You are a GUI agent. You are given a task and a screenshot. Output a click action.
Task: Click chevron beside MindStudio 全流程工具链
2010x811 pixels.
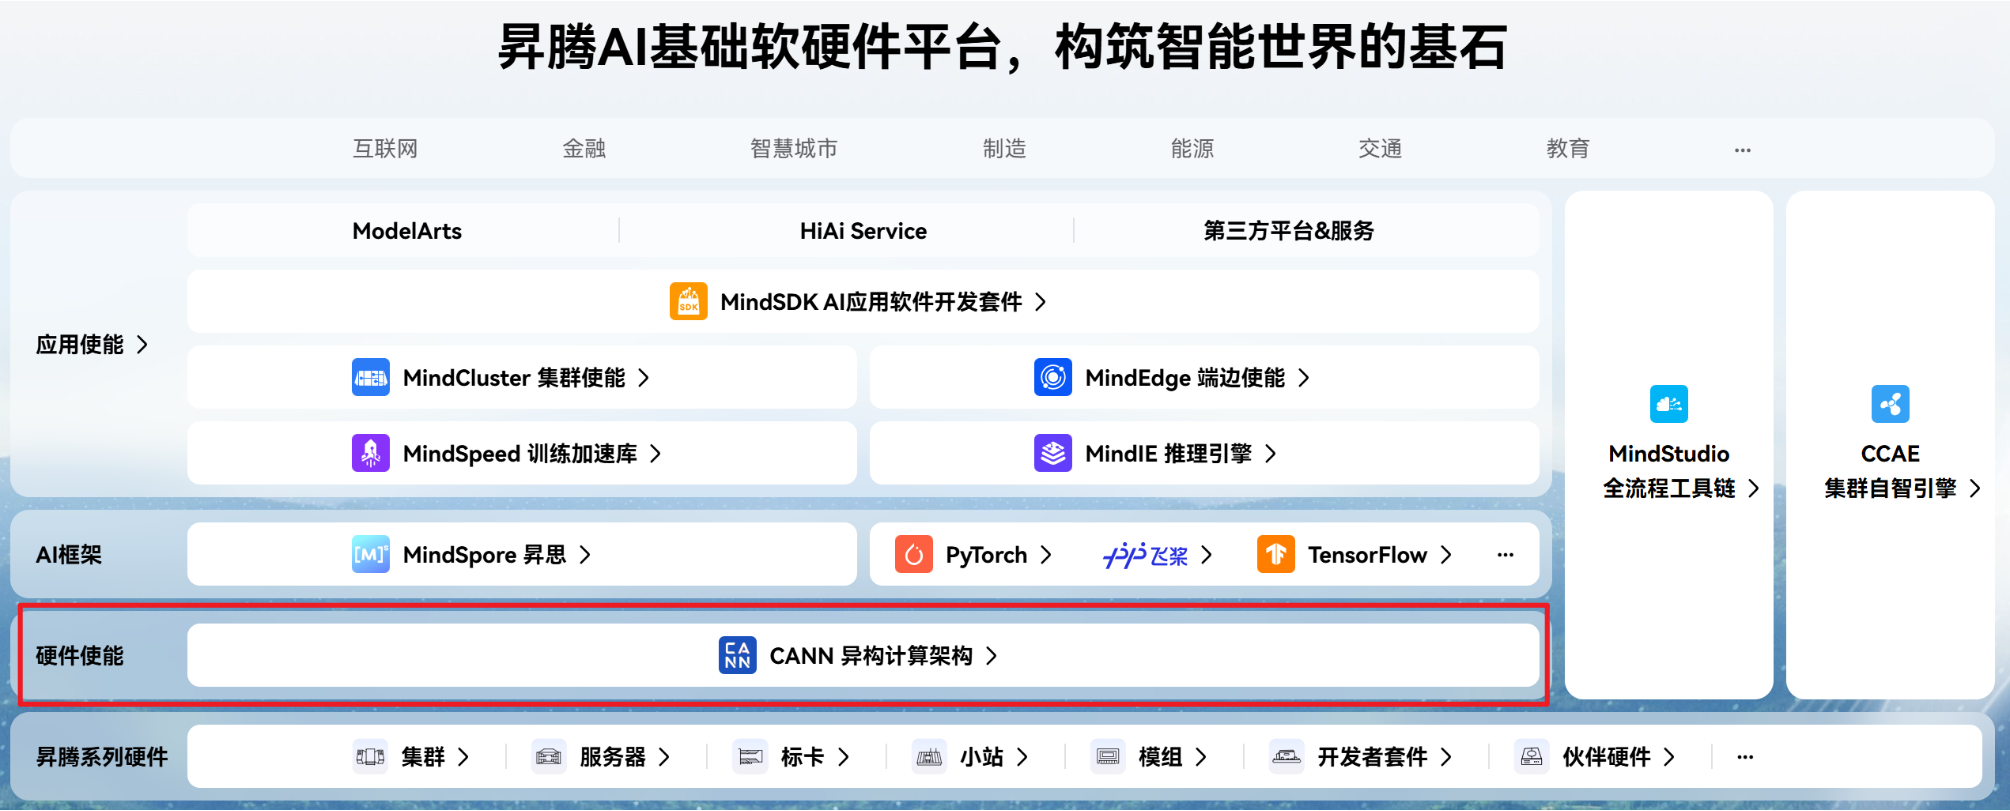pos(1754,489)
